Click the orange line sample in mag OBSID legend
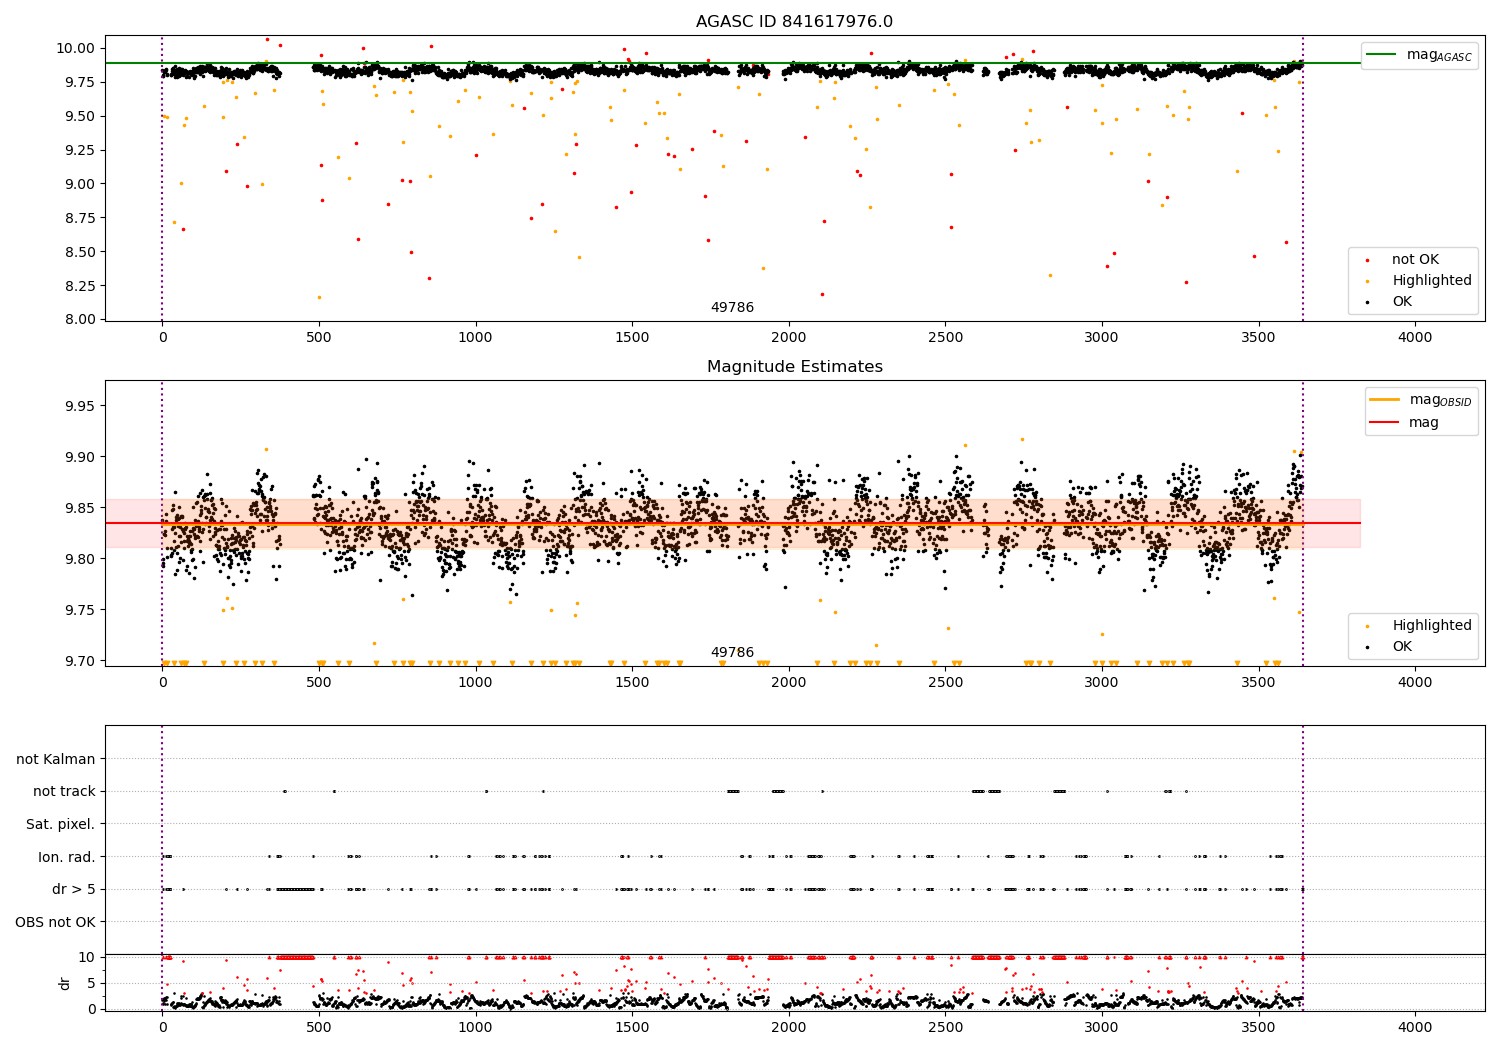The width and height of the screenshot is (1500, 1050). [x=1385, y=399]
